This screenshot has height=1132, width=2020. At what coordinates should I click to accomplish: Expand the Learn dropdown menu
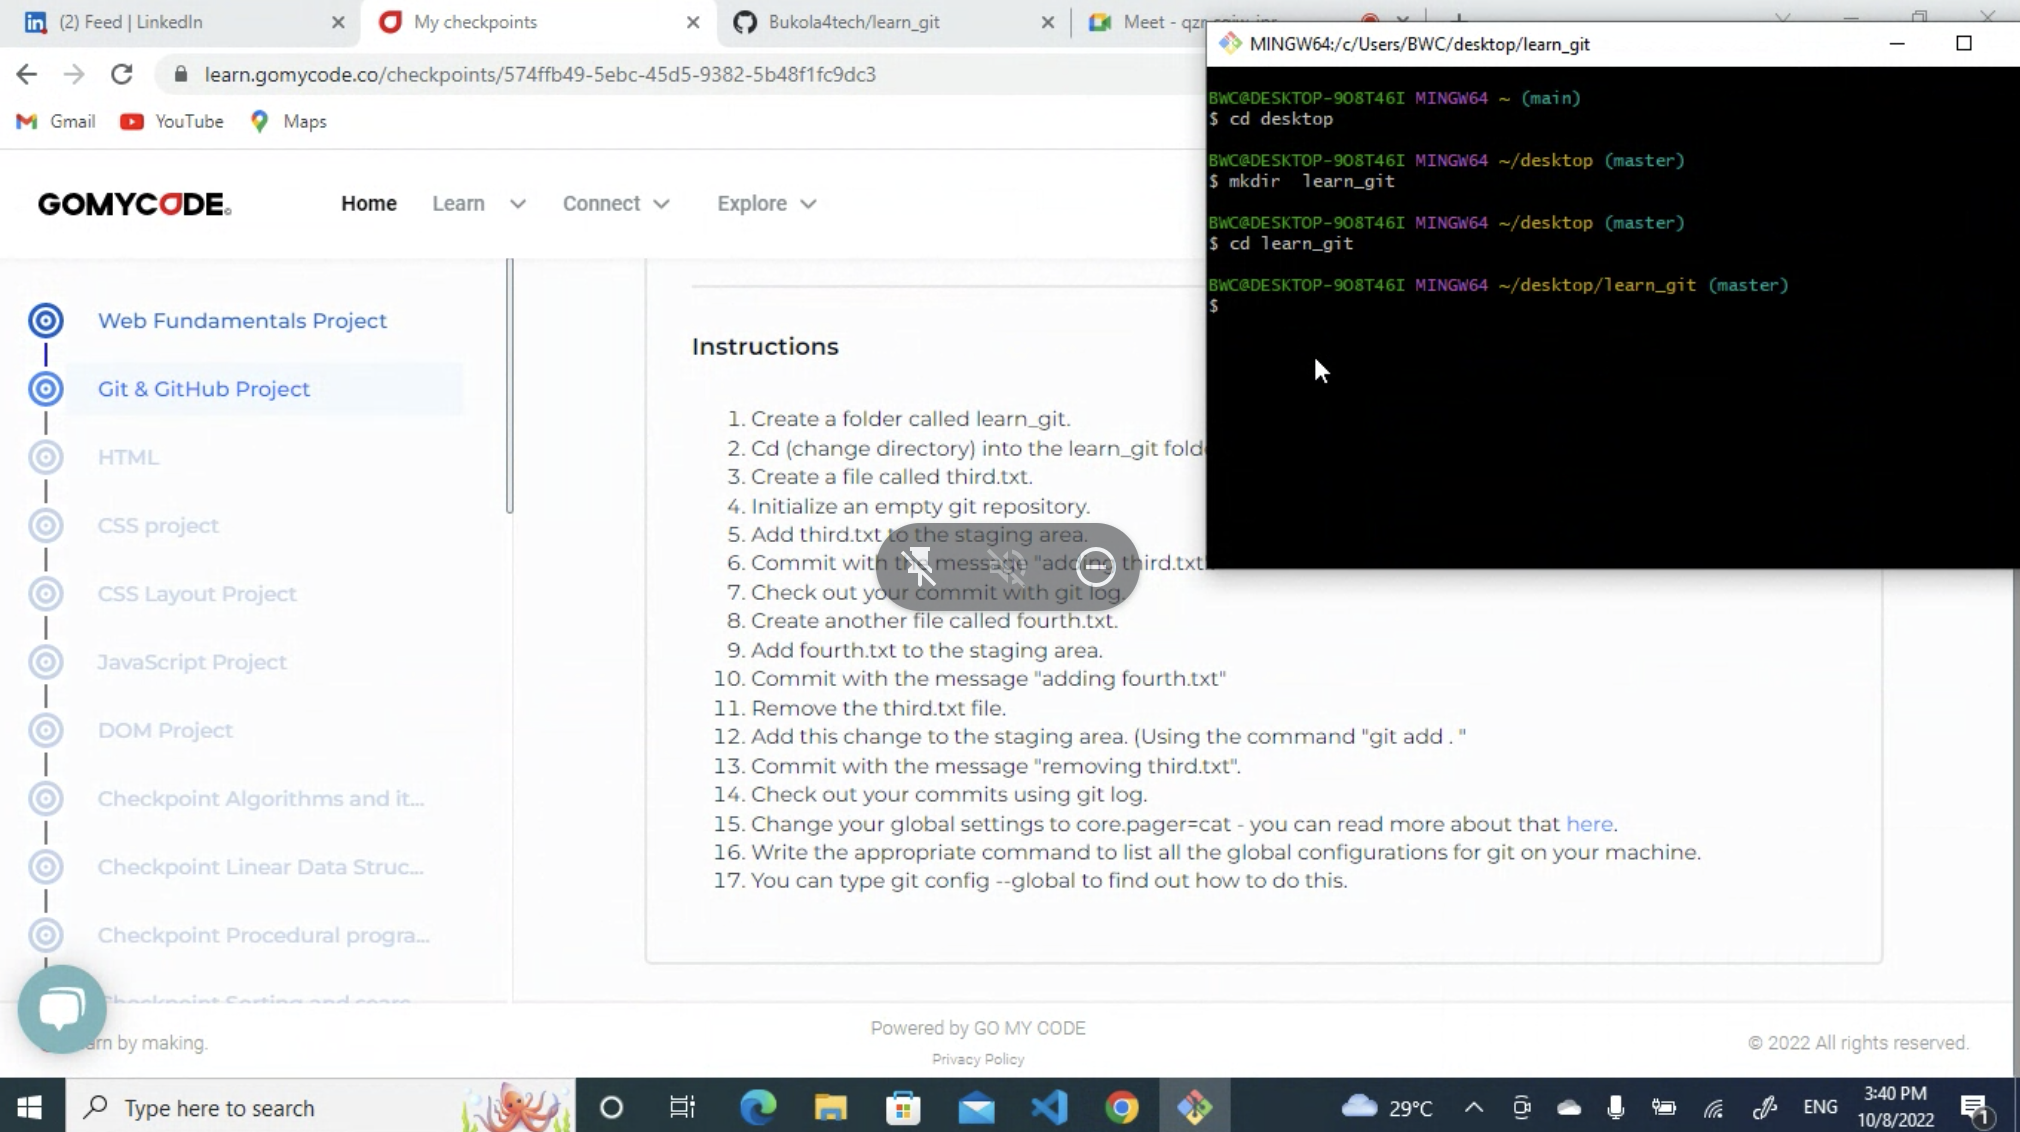coord(479,203)
